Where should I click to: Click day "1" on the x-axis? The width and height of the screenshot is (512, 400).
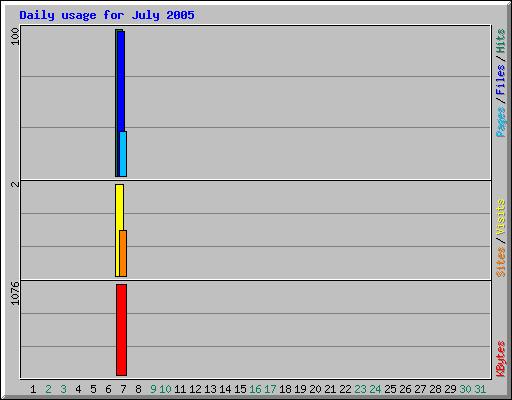[33, 389]
